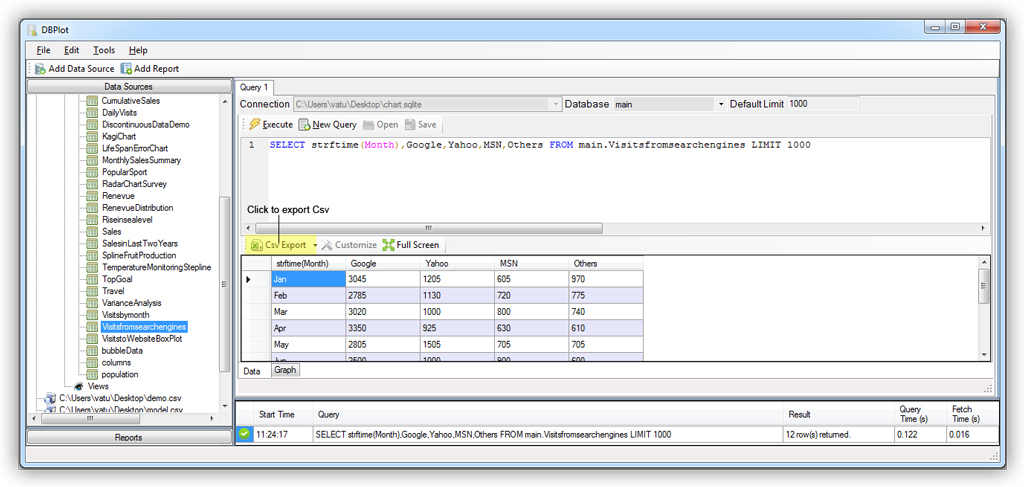Open the File menu
This screenshot has width=1024, height=487.
point(43,50)
